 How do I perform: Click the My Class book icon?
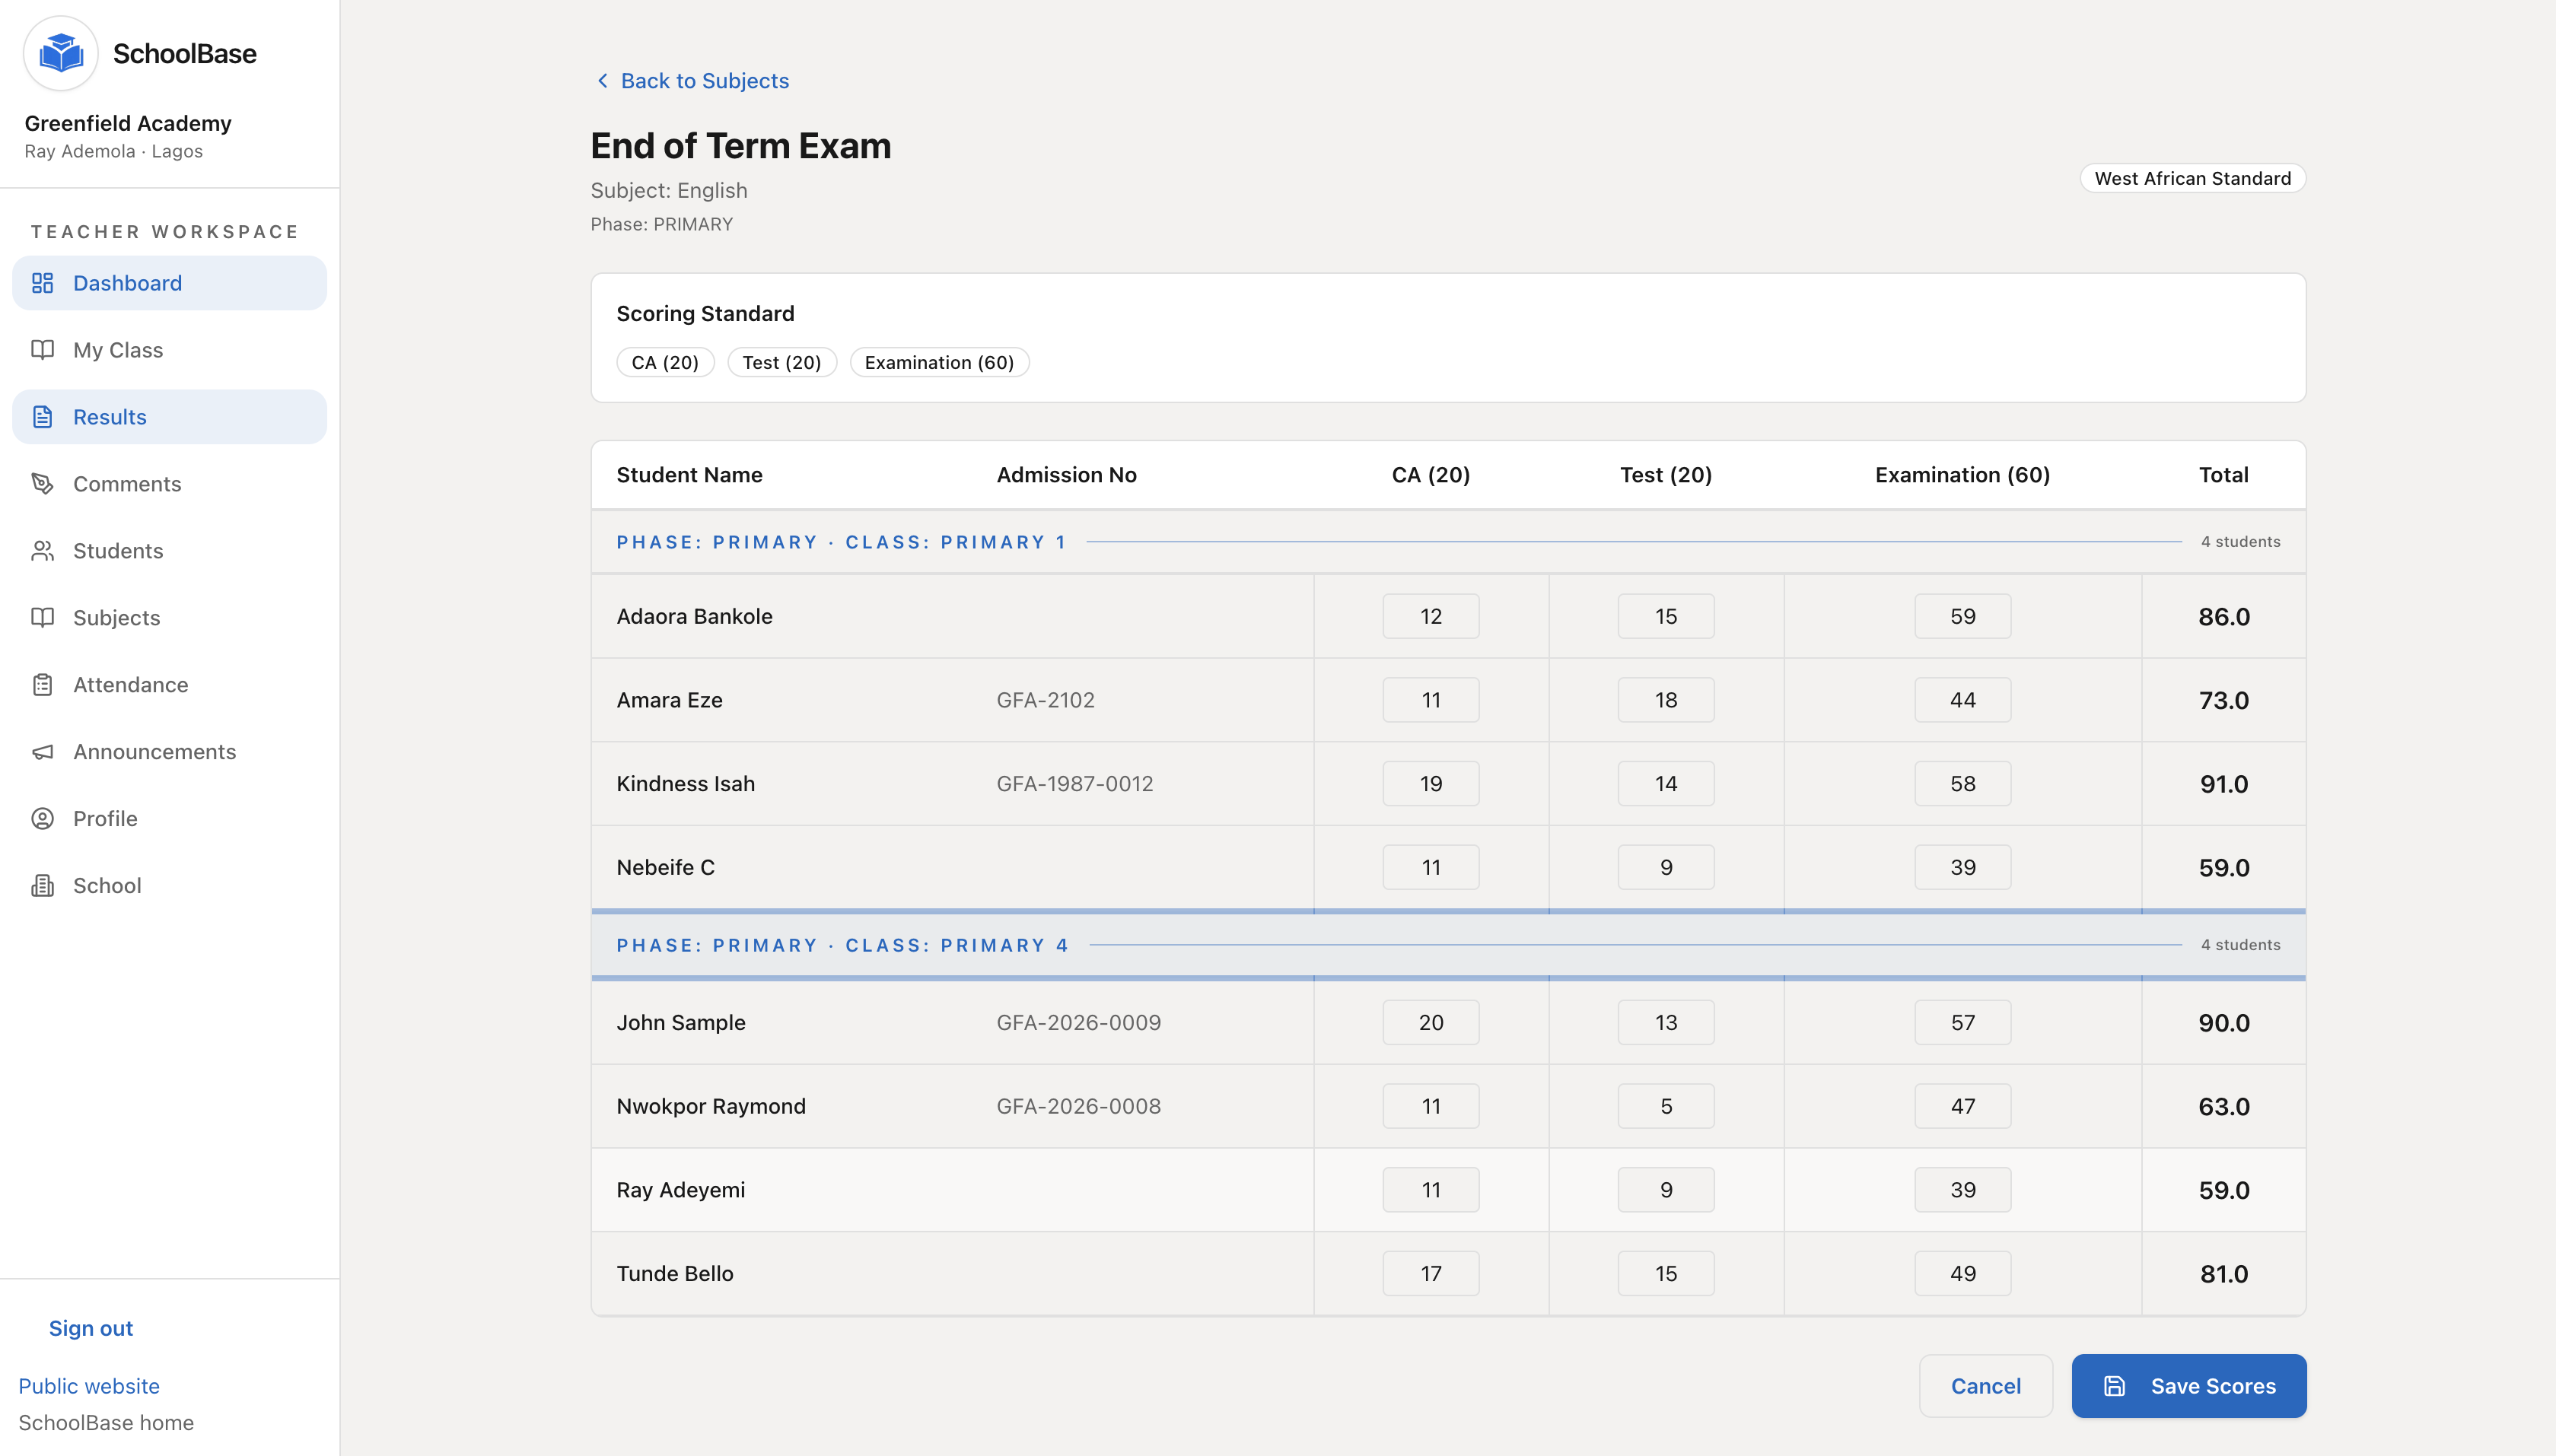click(42, 350)
